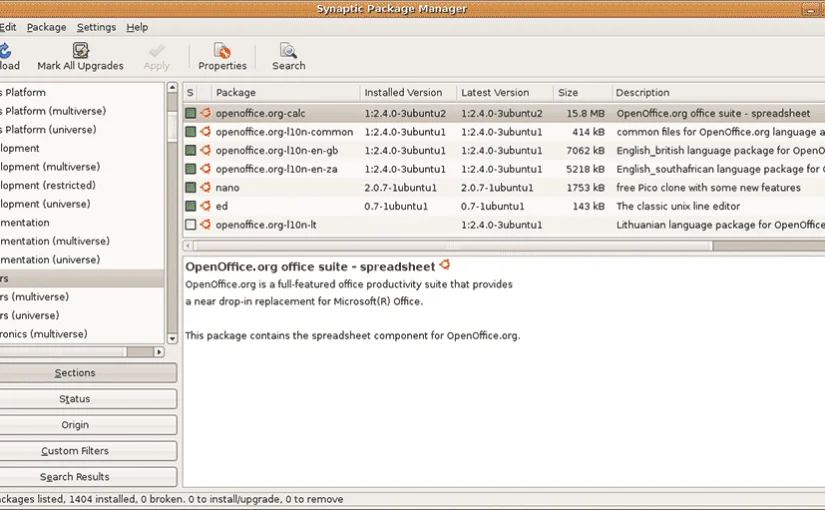Click Ubuntu support icon beside openoffice.org-l10n-en-za
Viewport: 825px width, 510px height.
(205, 168)
